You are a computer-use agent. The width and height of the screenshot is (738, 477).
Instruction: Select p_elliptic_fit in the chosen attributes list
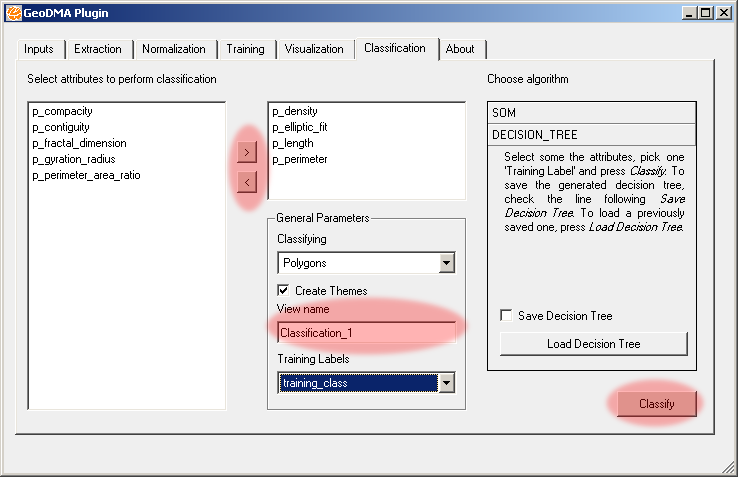(300, 128)
